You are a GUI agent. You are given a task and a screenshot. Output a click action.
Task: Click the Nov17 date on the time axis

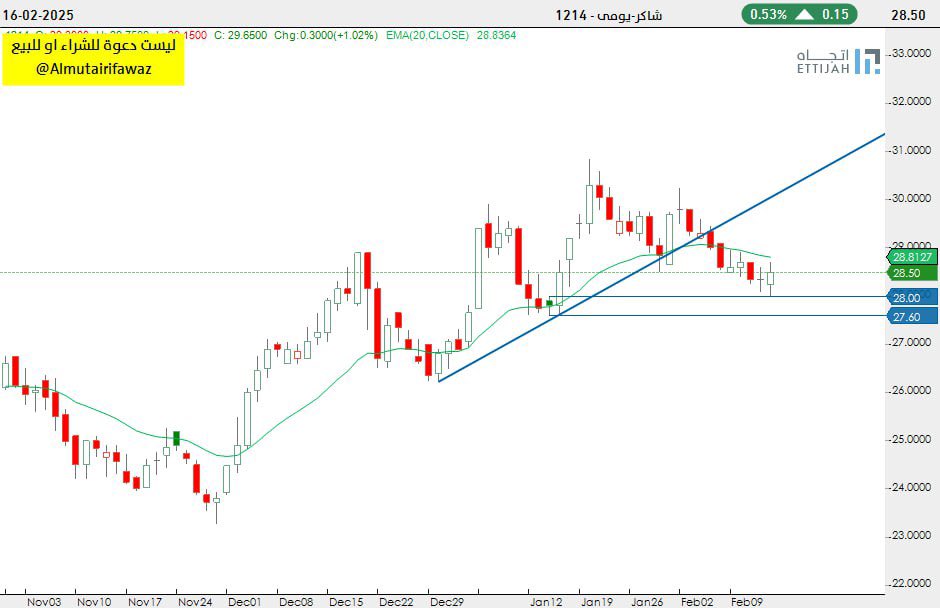coord(144,601)
